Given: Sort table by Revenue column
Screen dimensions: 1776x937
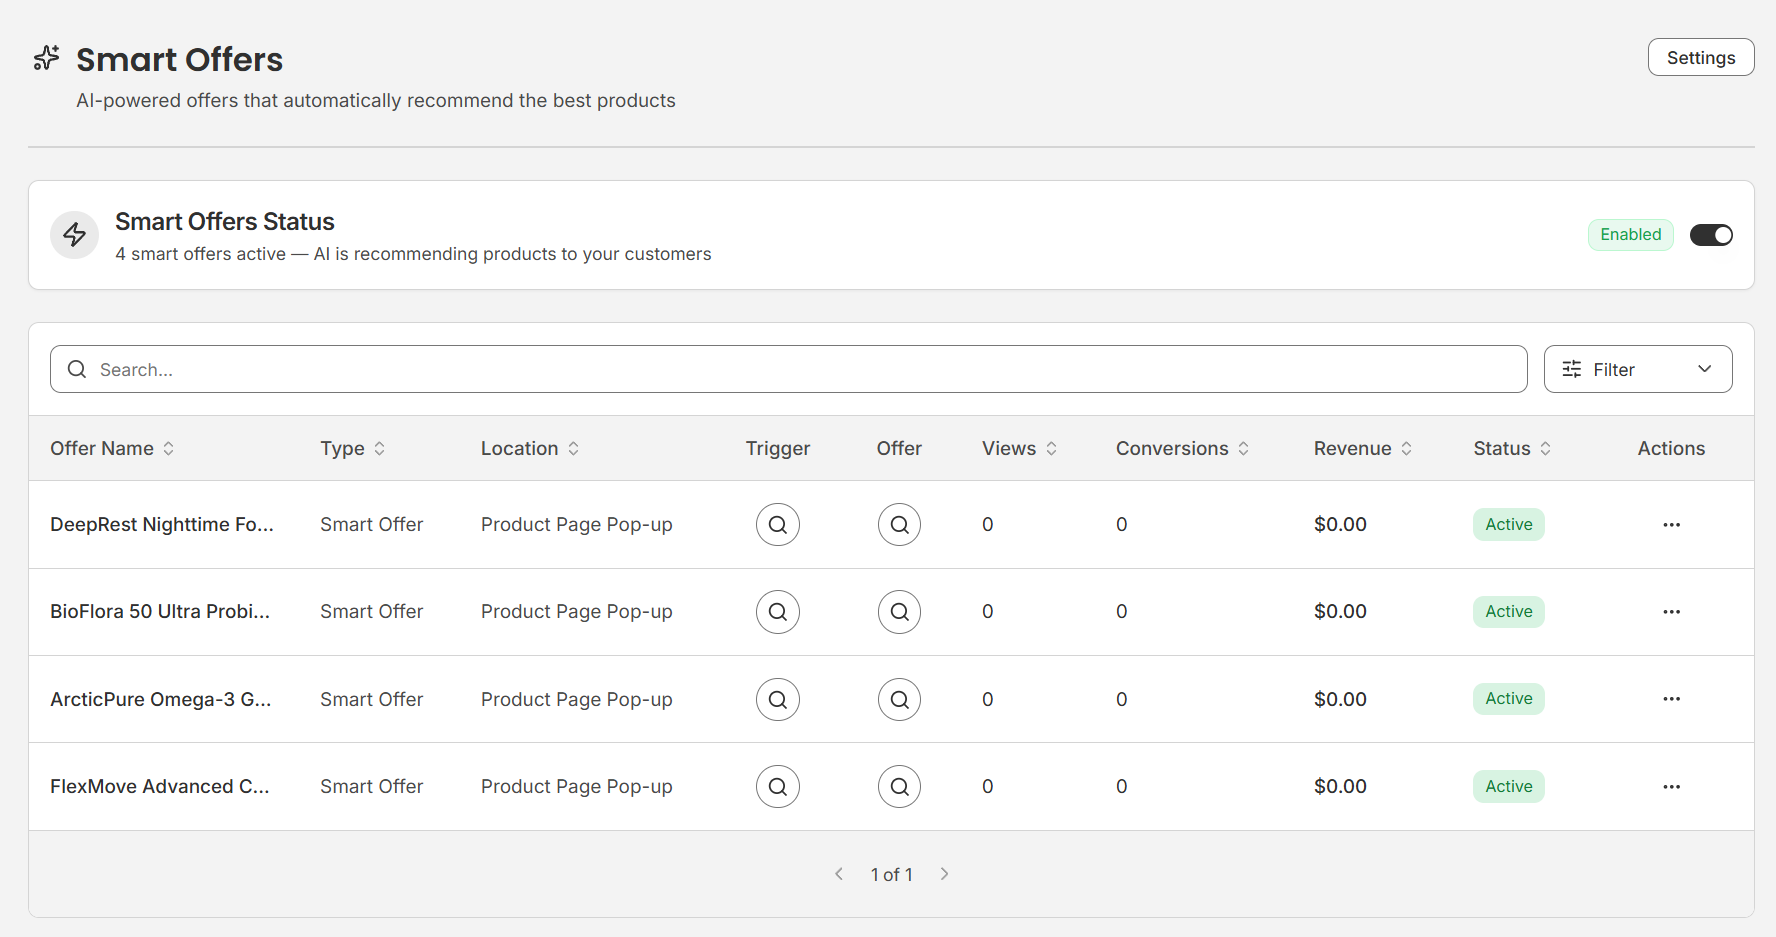Looking at the screenshot, I should pos(1363,448).
